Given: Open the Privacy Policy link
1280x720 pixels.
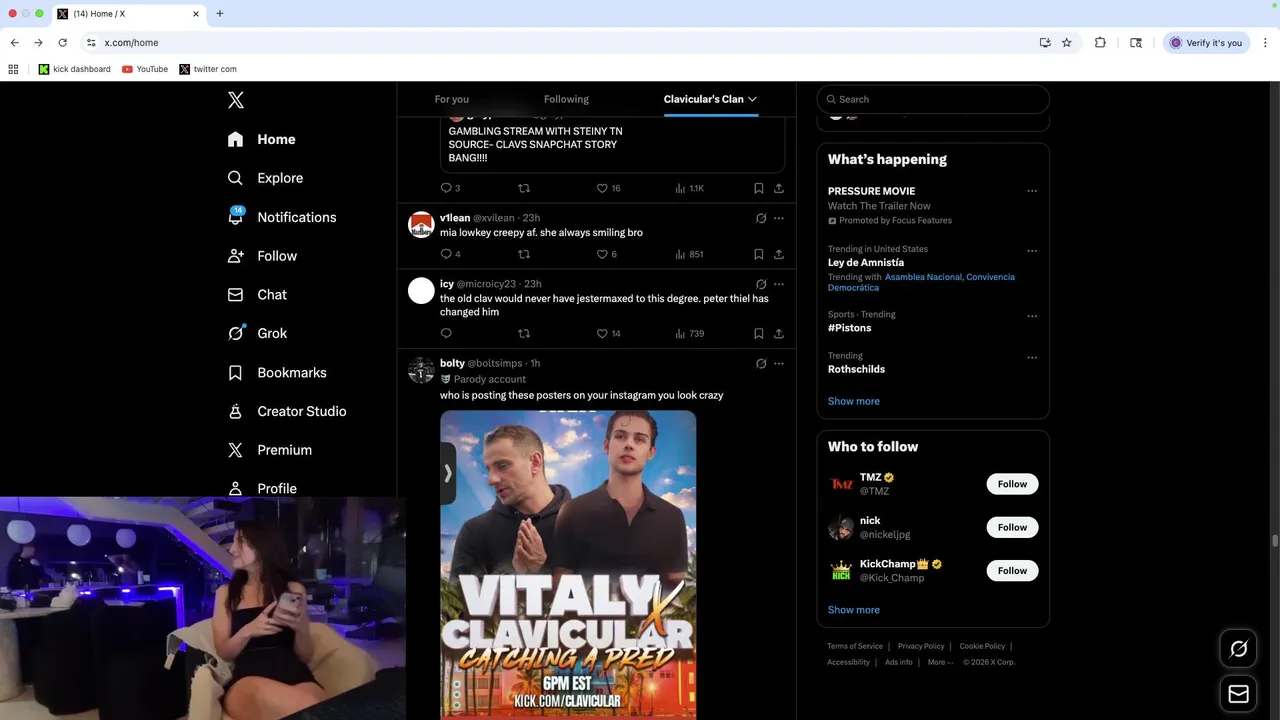Looking at the screenshot, I should tap(921, 646).
